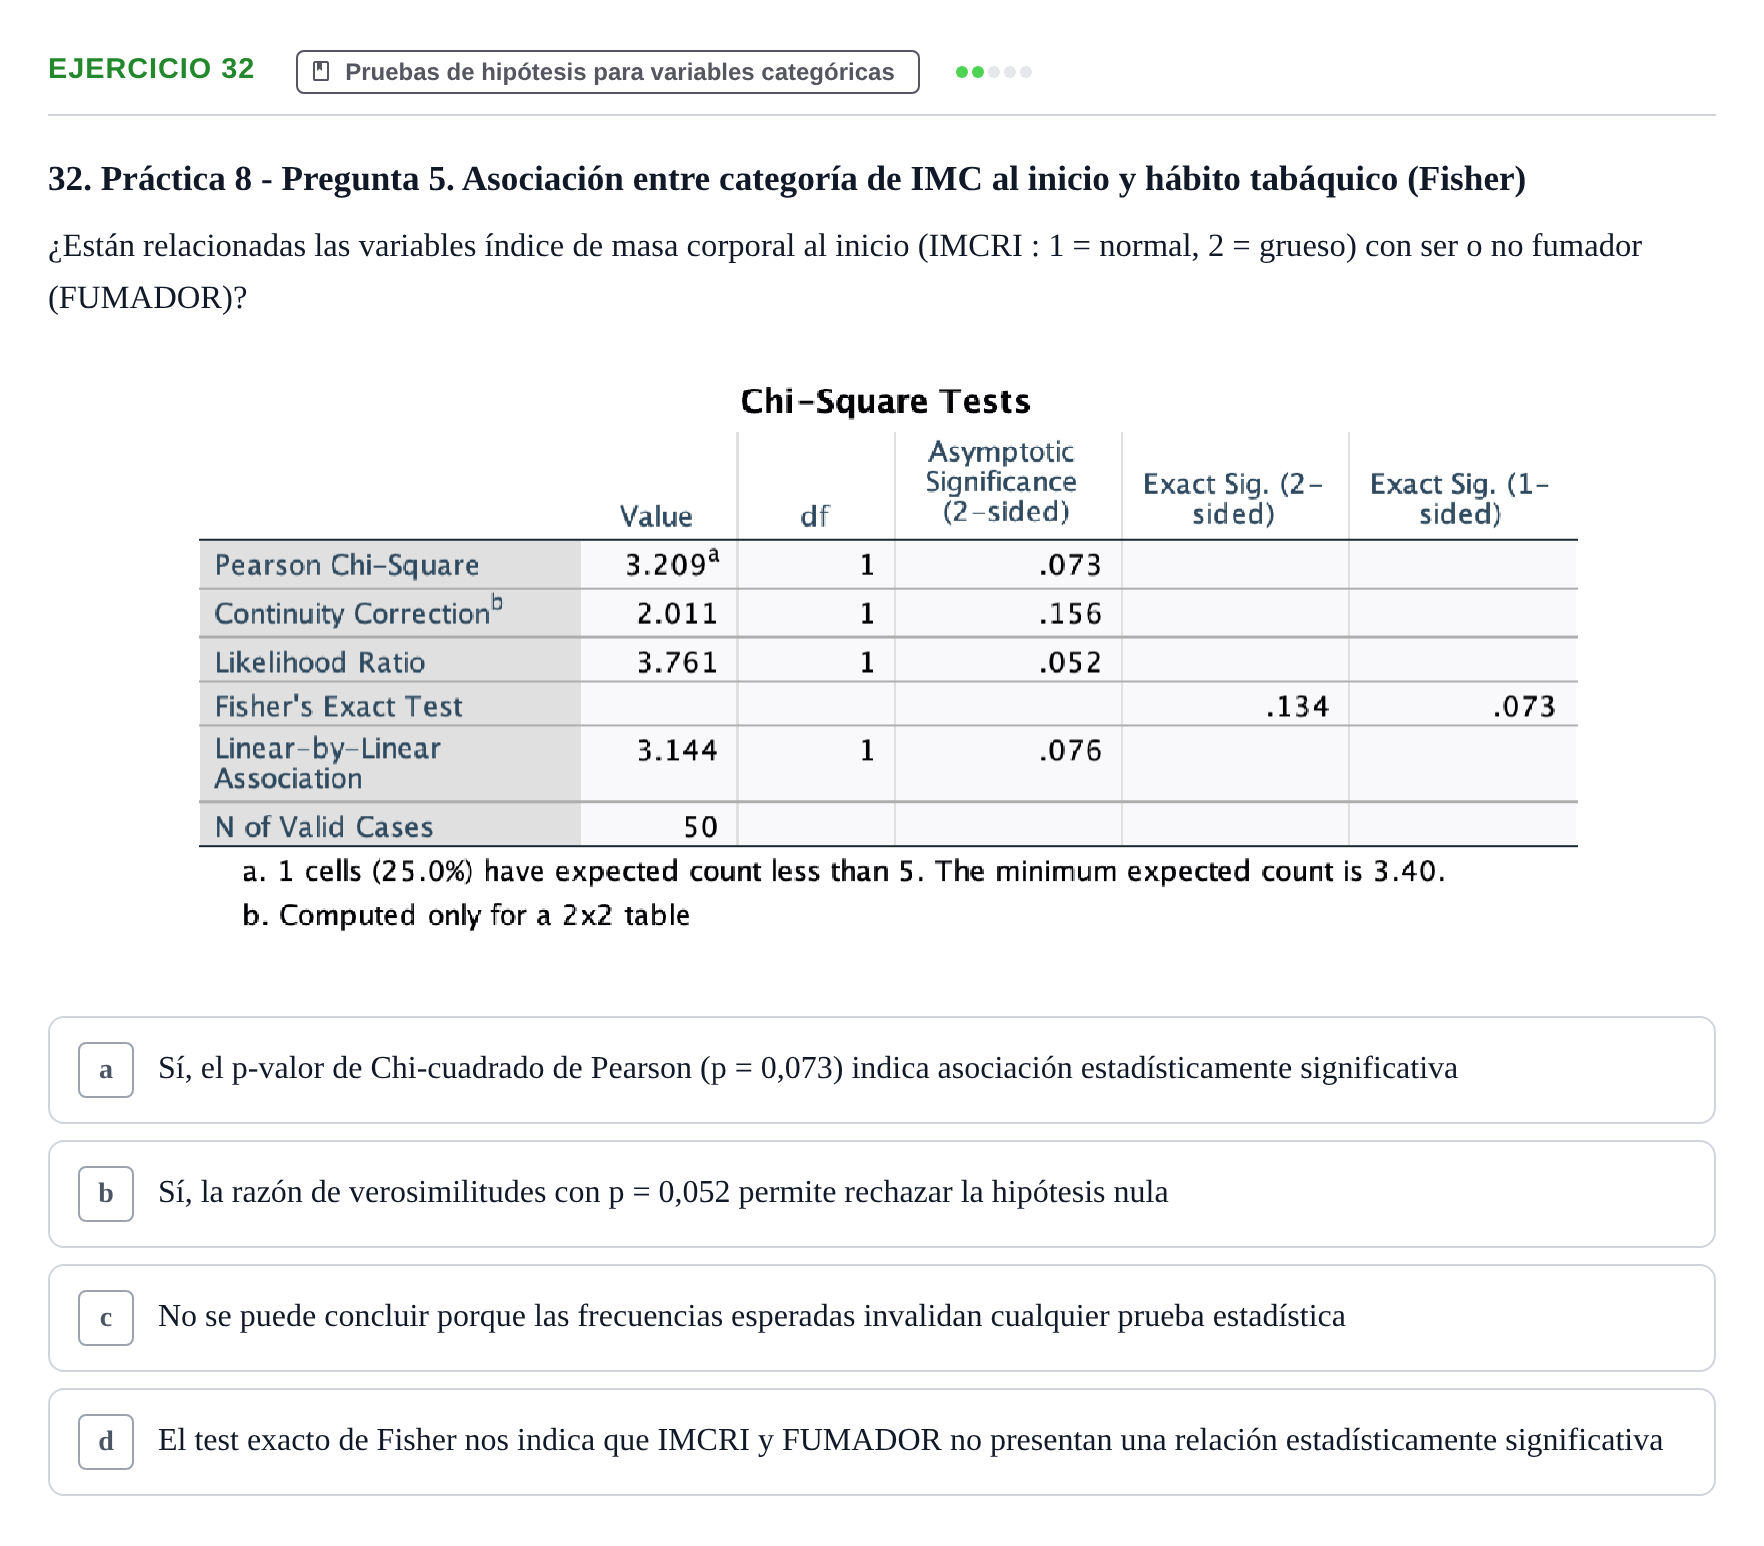Choose answer about test exacto de Fisher
Viewport: 1764px width, 1546px height.
[x=881, y=1442]
